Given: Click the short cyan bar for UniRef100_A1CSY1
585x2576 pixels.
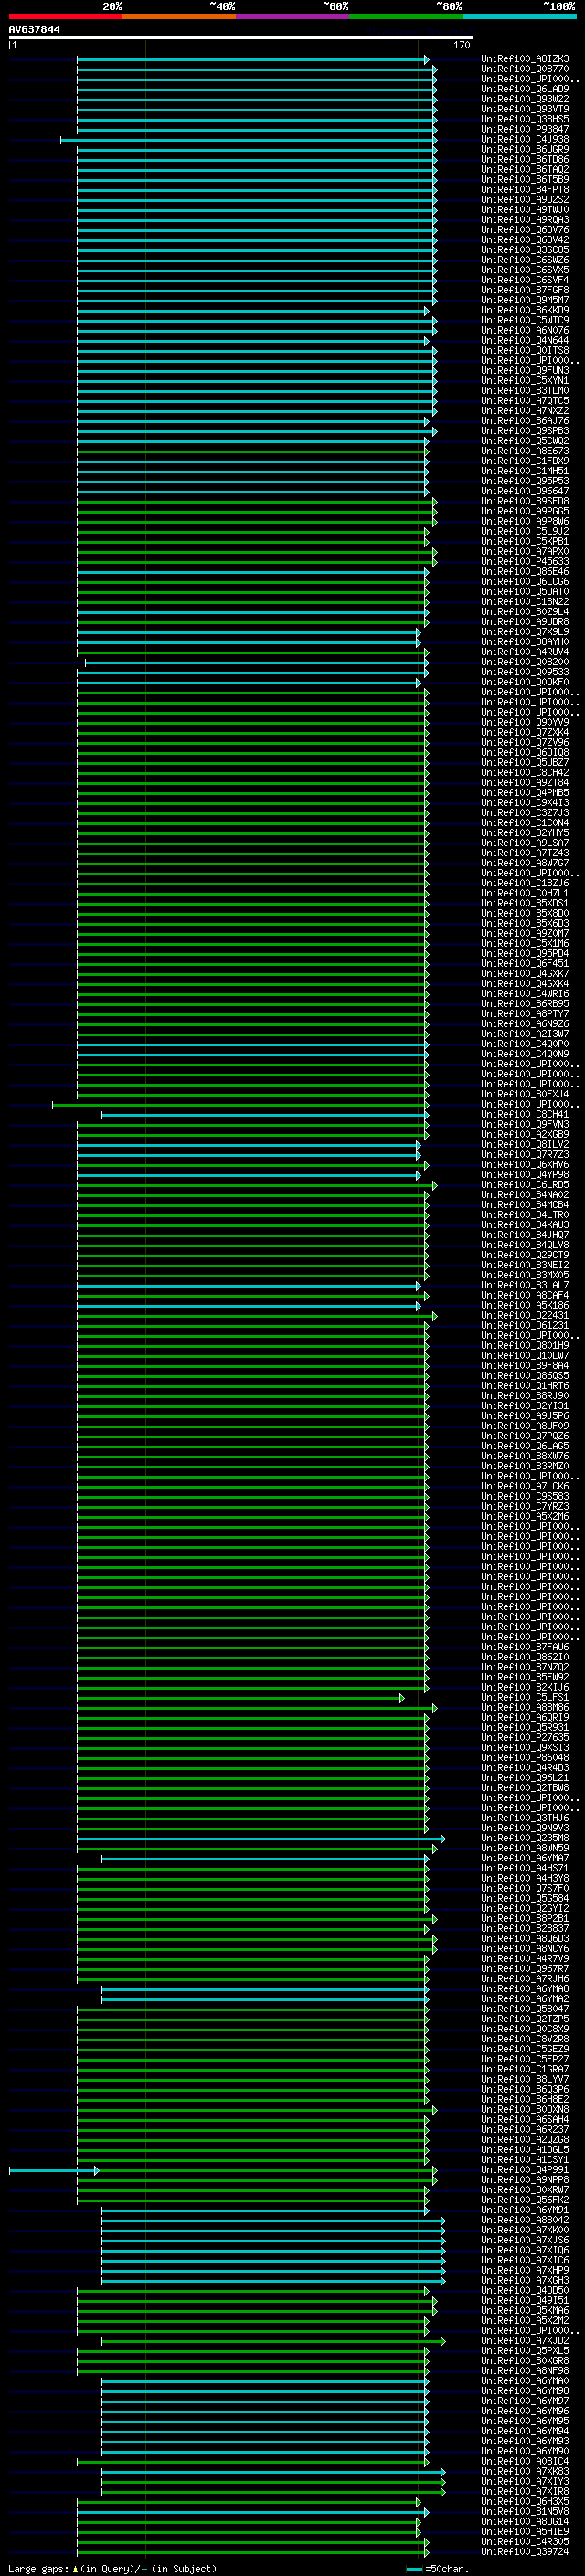Looking at the screenshot, I should (x=54, y=2170).
